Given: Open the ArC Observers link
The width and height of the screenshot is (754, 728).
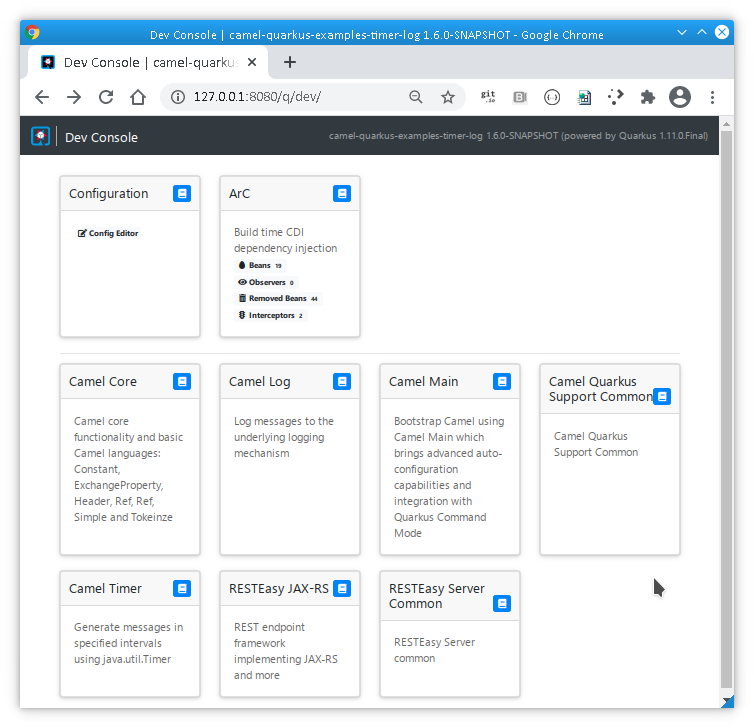Looking at the screenshot, I should [266, 283].
